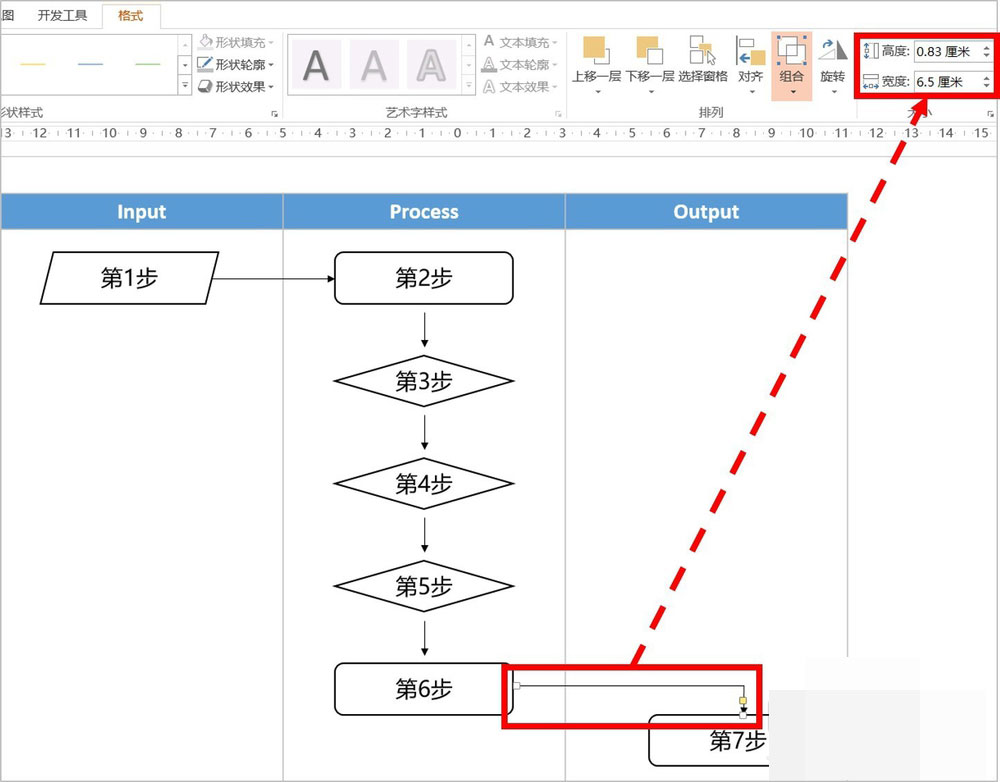Click the 下移一层 send backward icon
This screenshot has width=1000, height=782.
click(650, 50)
